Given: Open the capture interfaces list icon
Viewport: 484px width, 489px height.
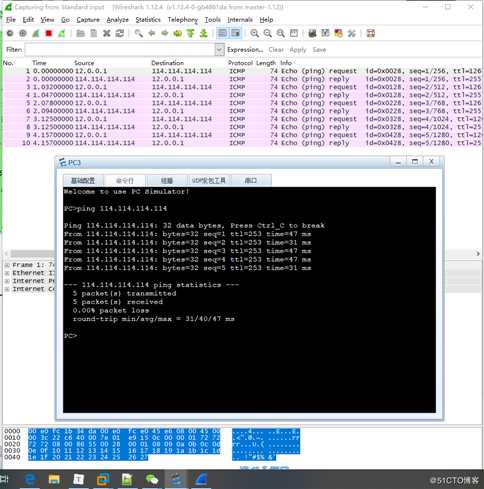Looking at the screenshot, I should click(x=10, y=33).
